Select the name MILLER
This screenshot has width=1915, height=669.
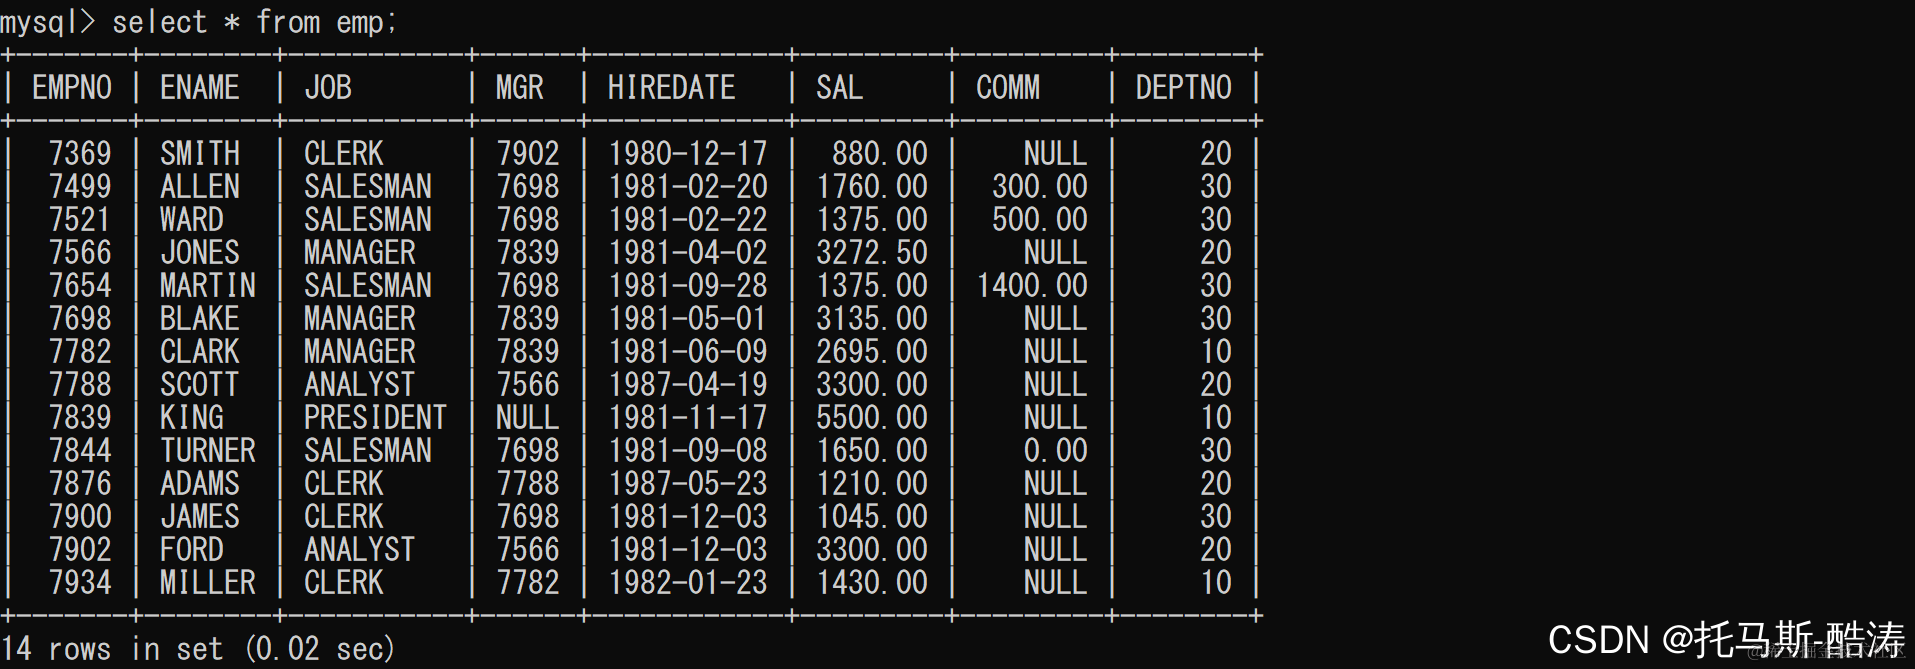click(208, 583)
